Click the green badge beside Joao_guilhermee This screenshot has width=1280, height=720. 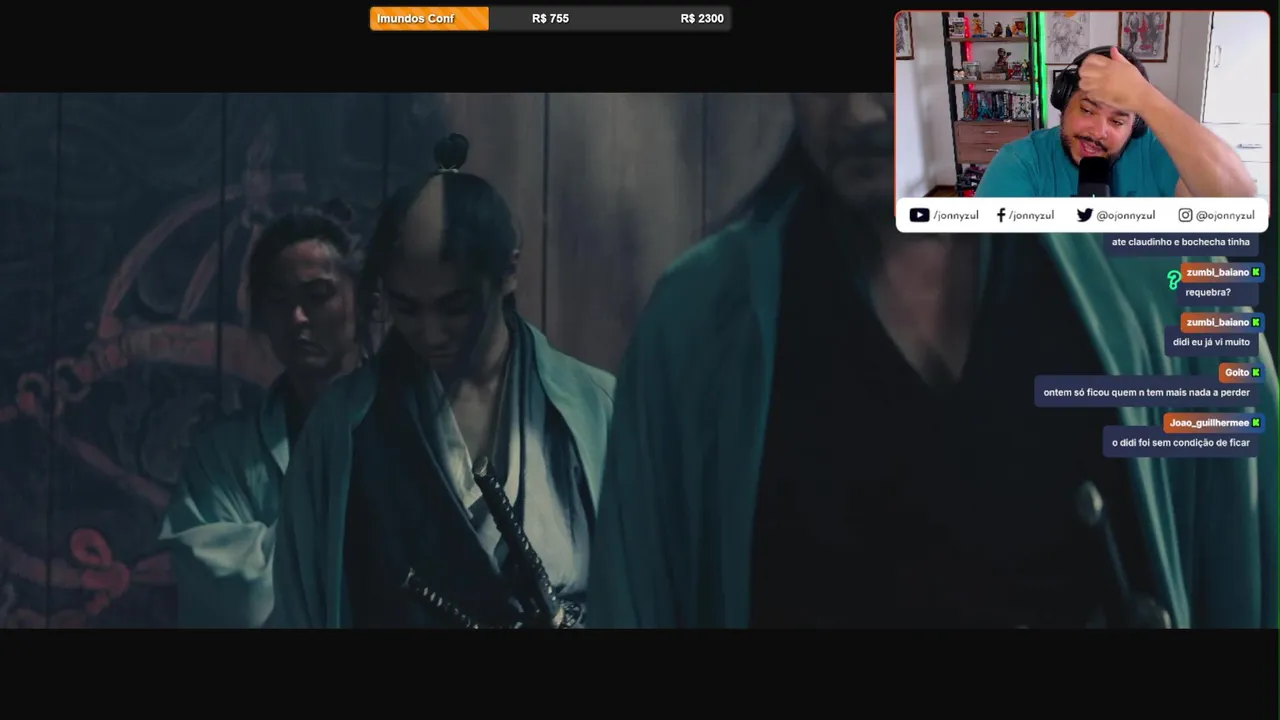(1256, 422)
